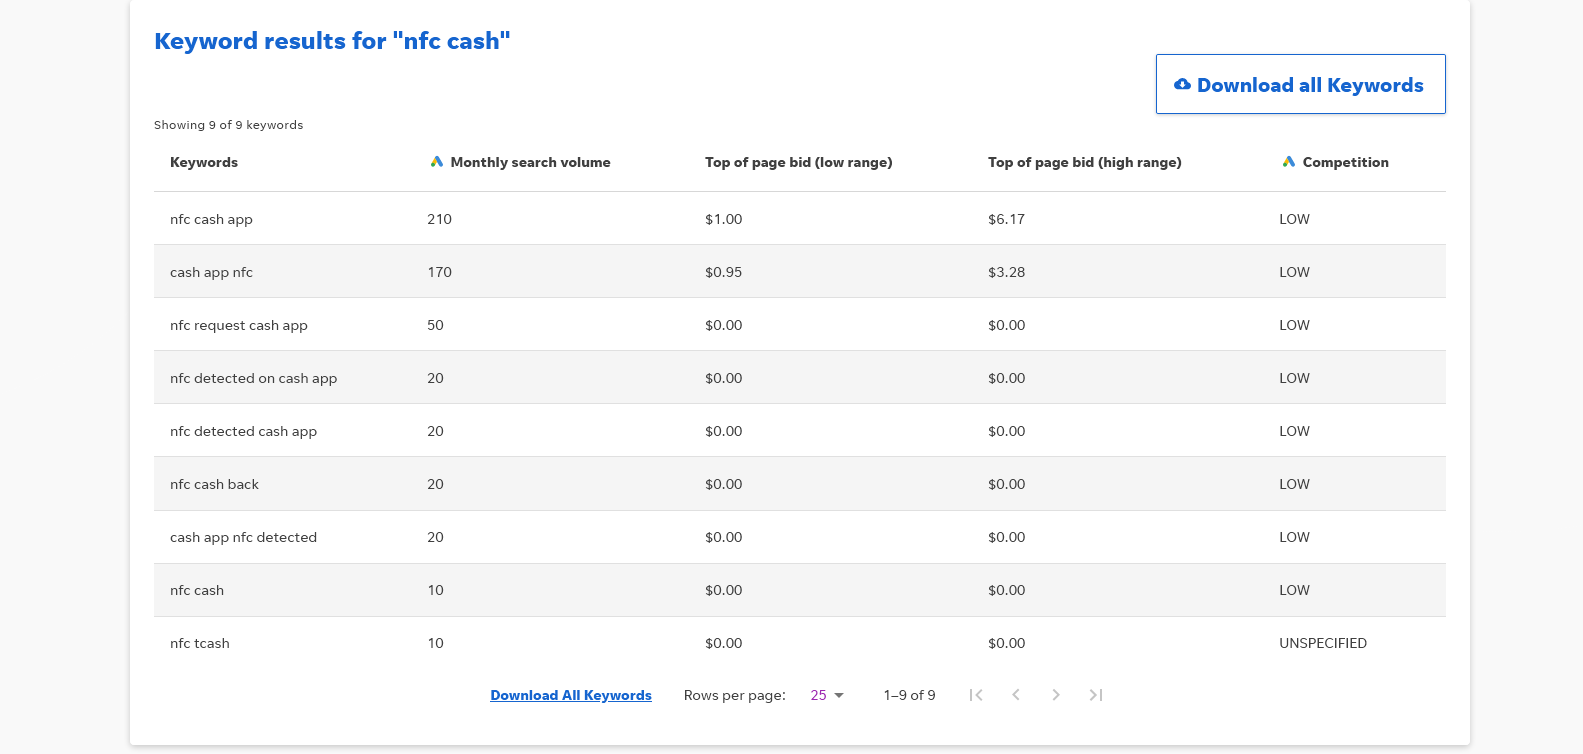This screenshot has width=1583, height=754.
Task: Select the keyword 'nfc detected on cash app'
Action: tap(253, 378)
